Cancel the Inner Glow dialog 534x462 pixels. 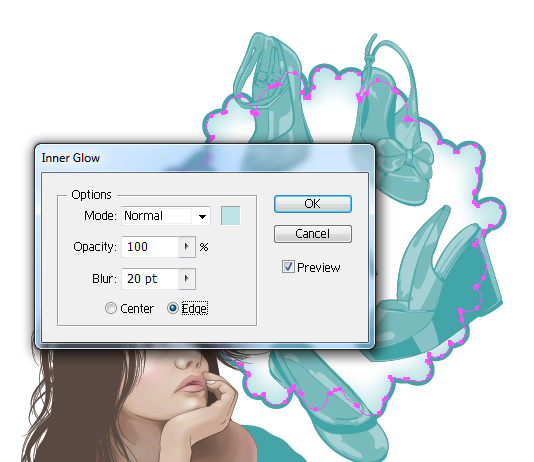point(313,234)
